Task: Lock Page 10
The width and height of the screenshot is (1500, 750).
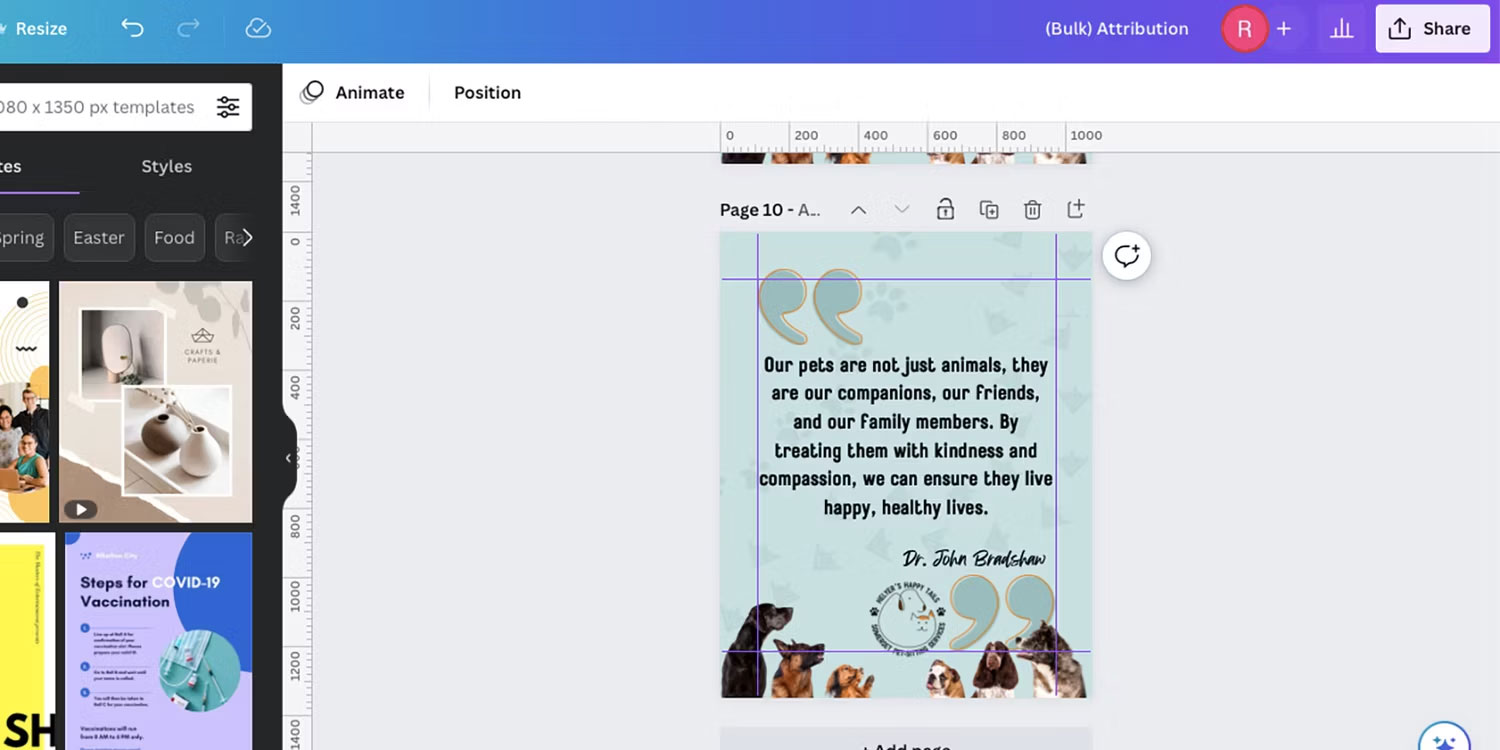Action: coord(945,209)
